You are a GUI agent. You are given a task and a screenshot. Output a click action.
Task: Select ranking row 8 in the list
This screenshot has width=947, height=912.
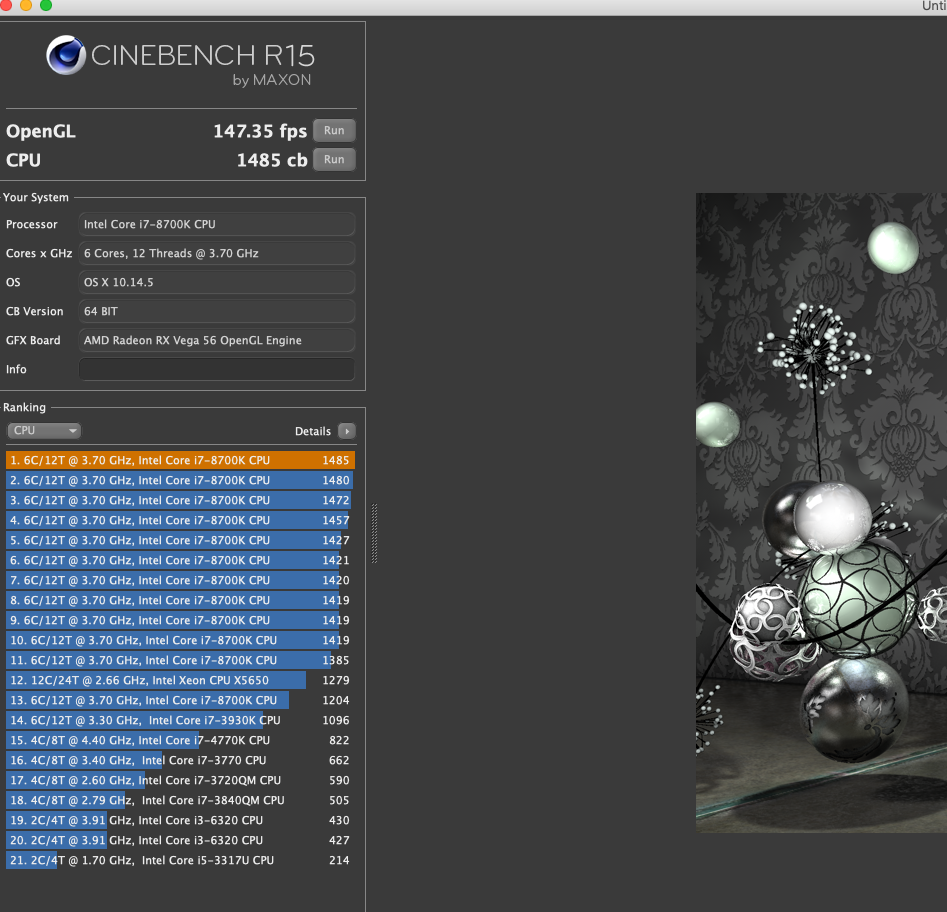180,600
